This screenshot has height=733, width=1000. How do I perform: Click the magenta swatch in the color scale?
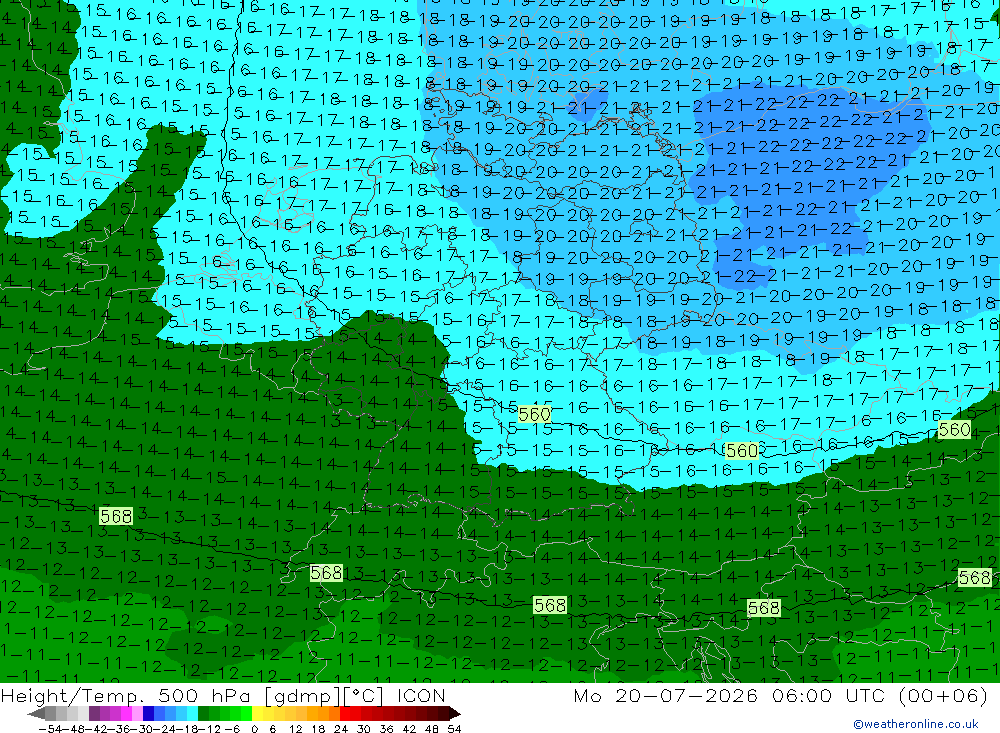click(x=126, y=713)
